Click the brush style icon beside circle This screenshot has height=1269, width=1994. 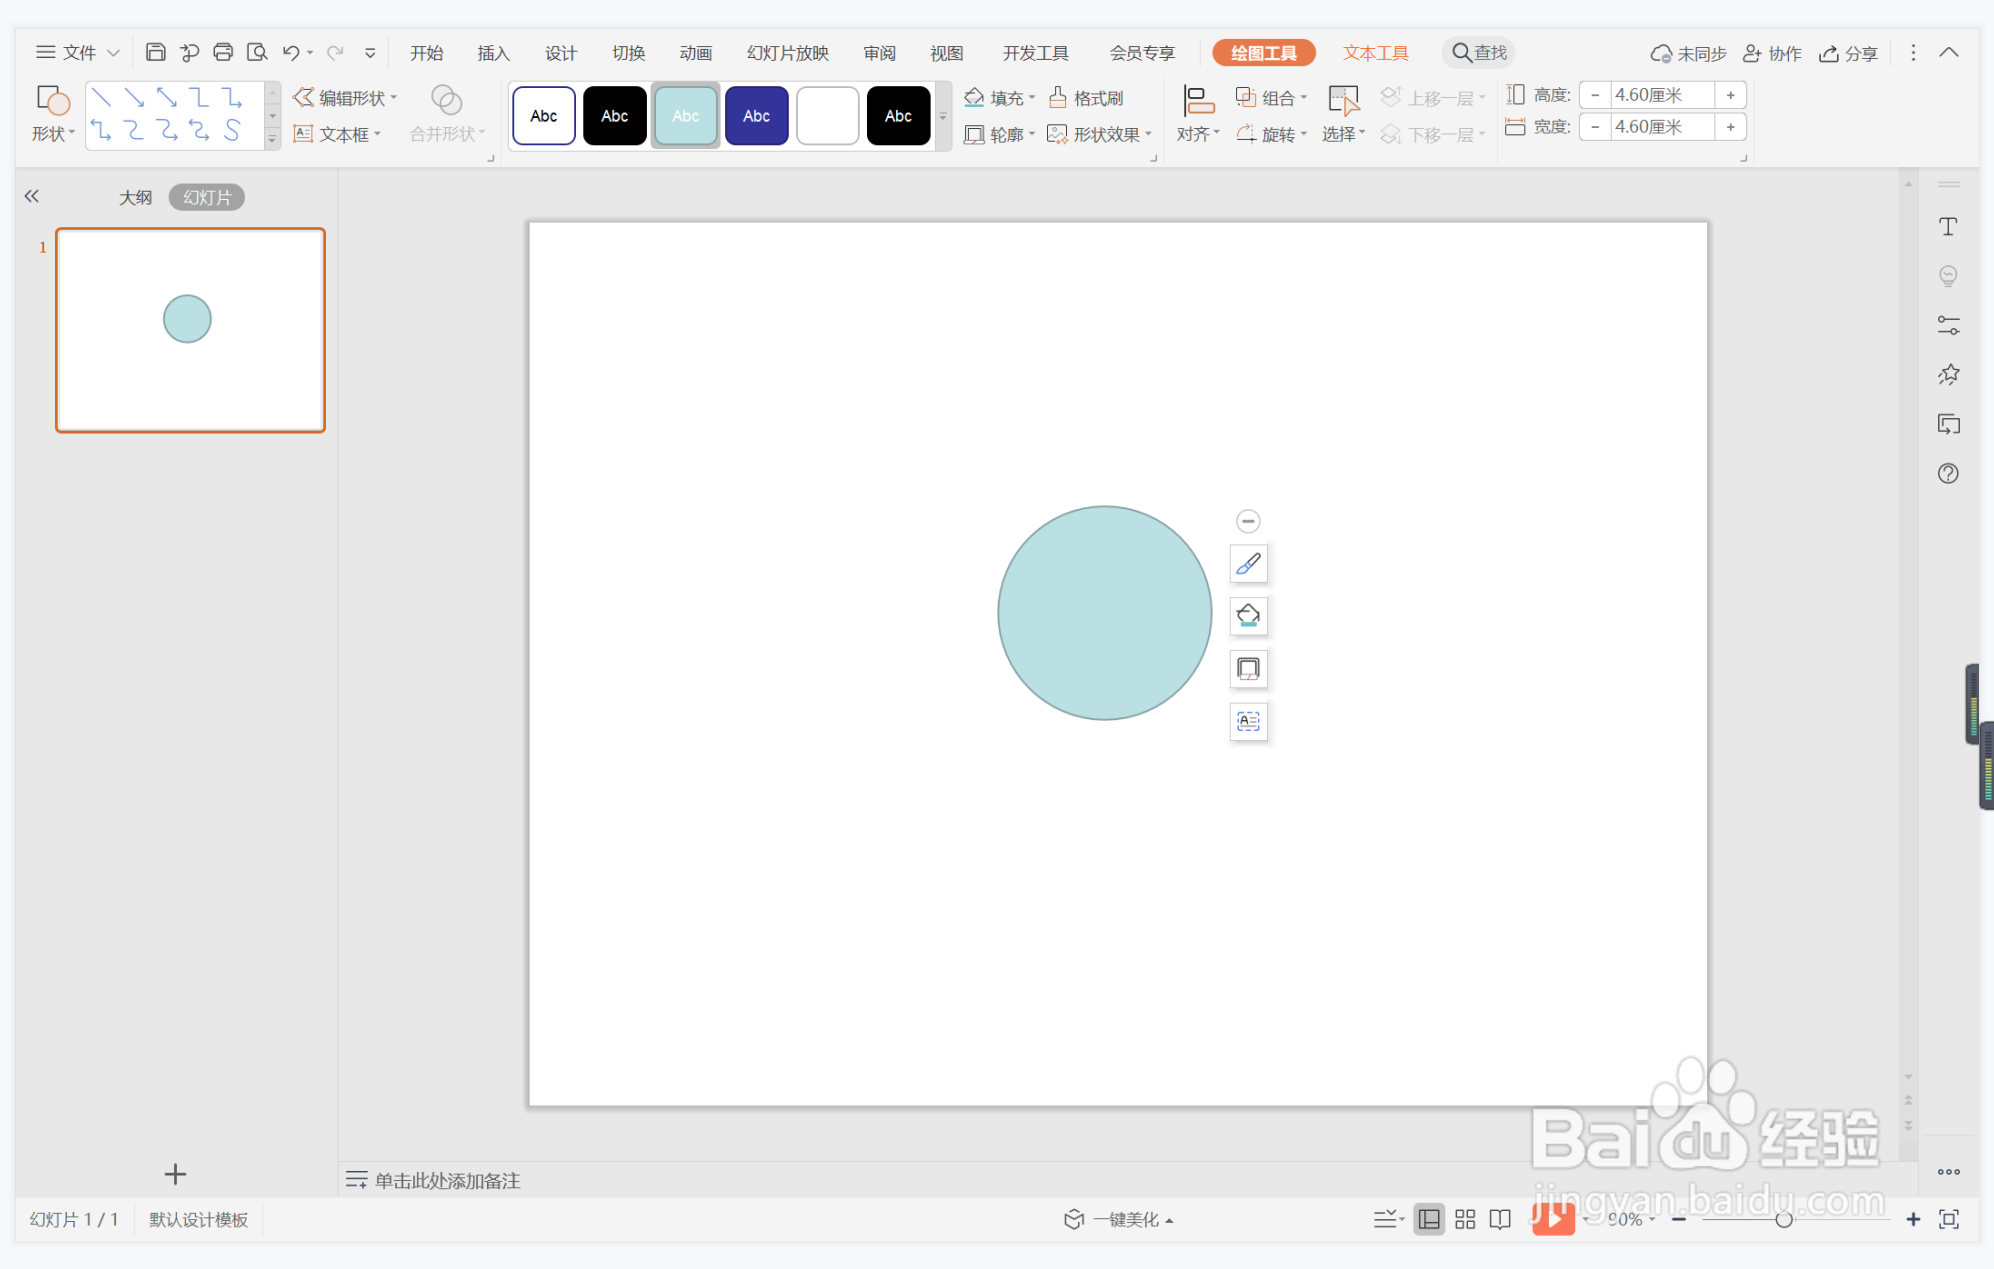coord(1248,565)
